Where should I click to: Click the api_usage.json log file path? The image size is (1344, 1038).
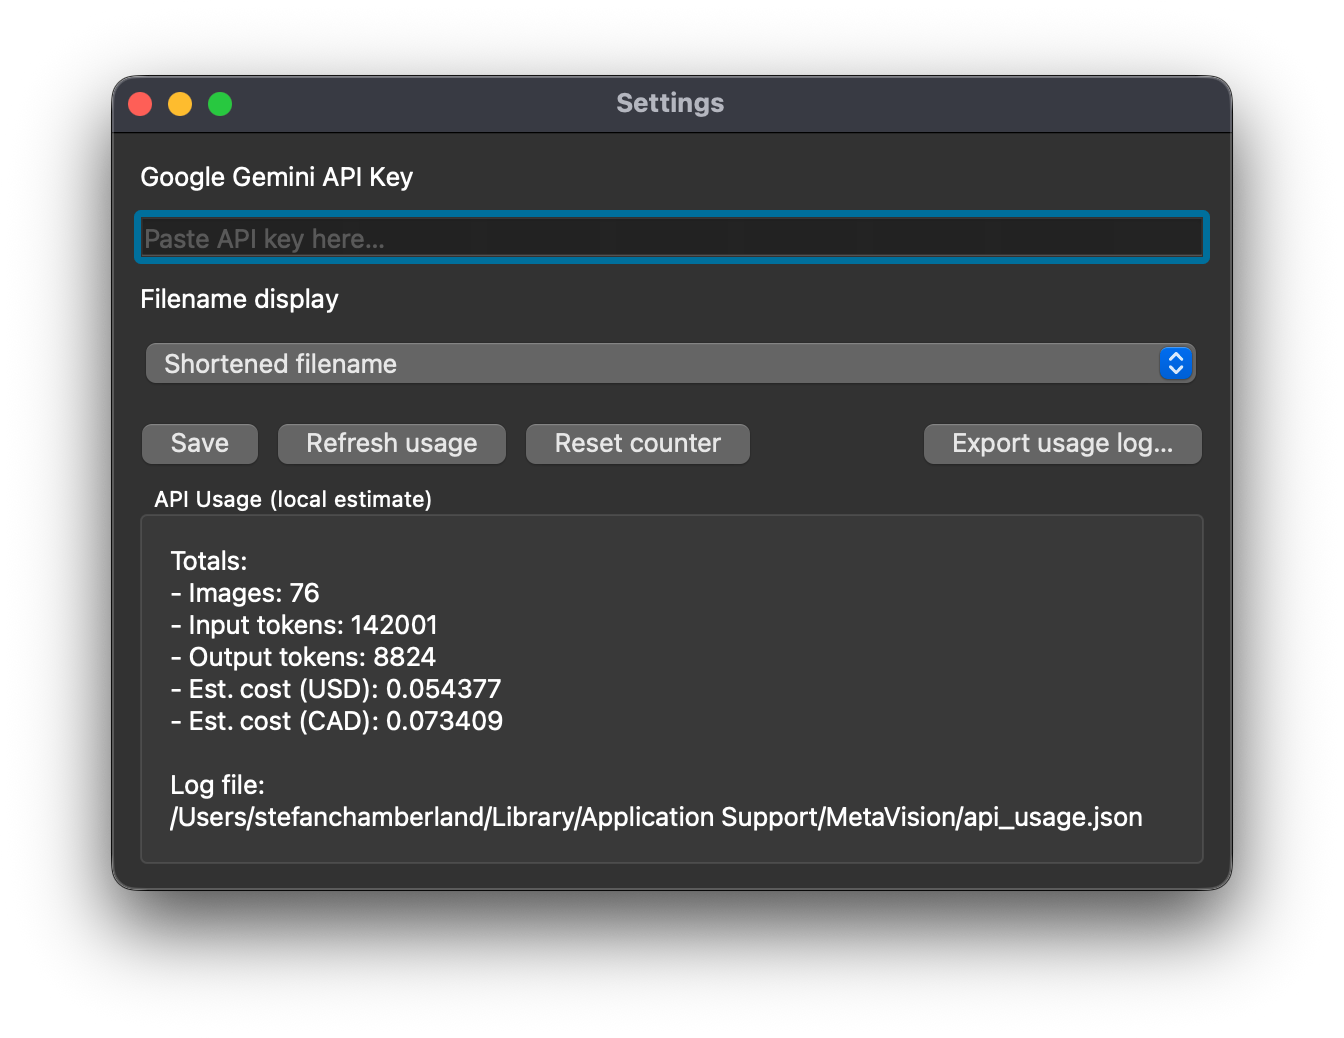[x=656, y=817]
